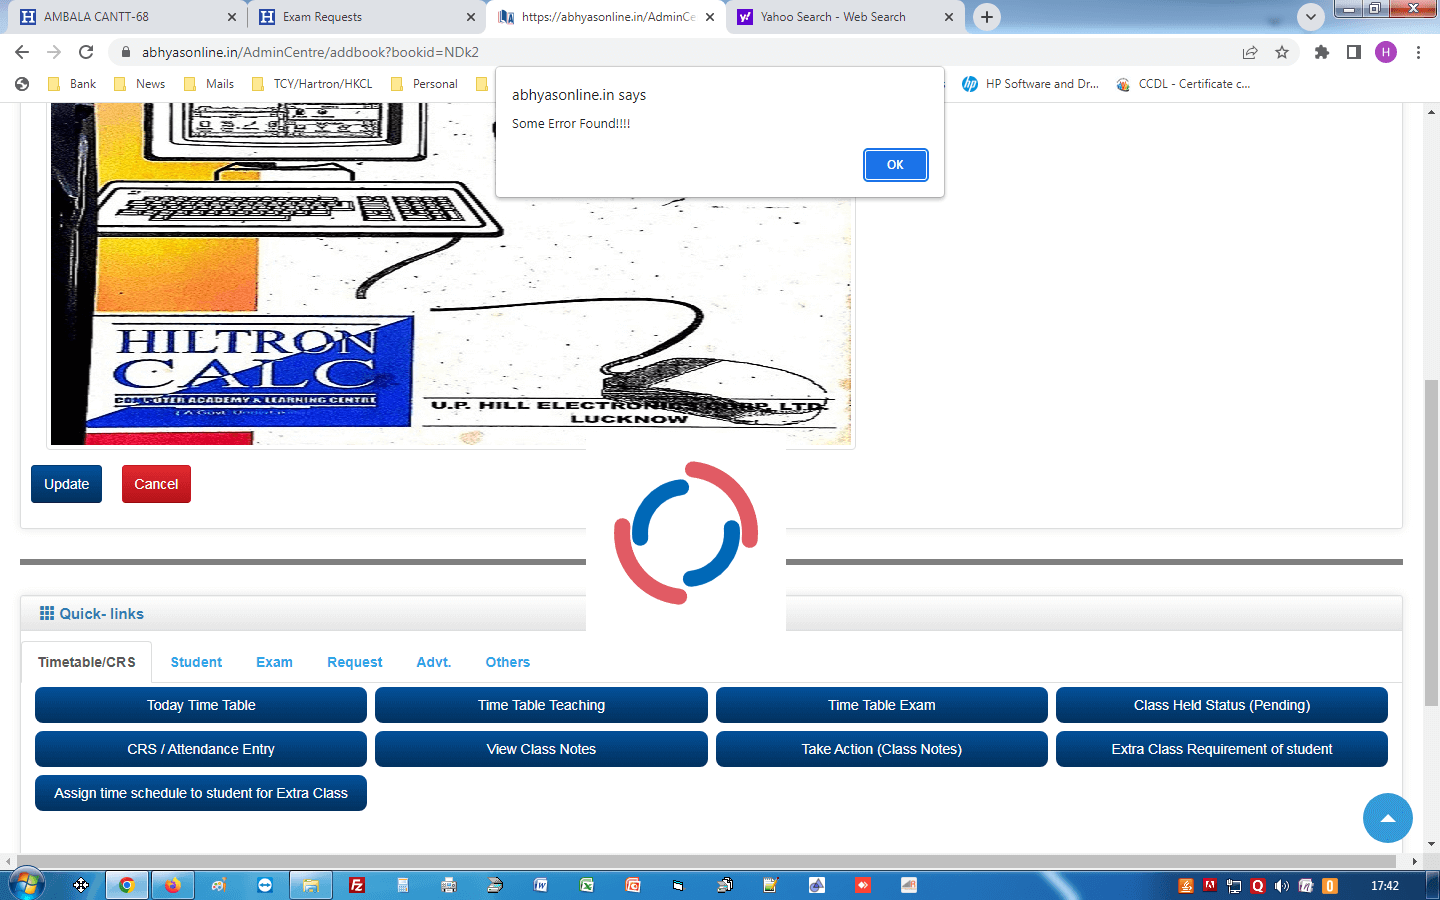Screen dimensions: 1440x900
Task: Click the volume speaker in system tray
Action: click(x=1282, y=885)
